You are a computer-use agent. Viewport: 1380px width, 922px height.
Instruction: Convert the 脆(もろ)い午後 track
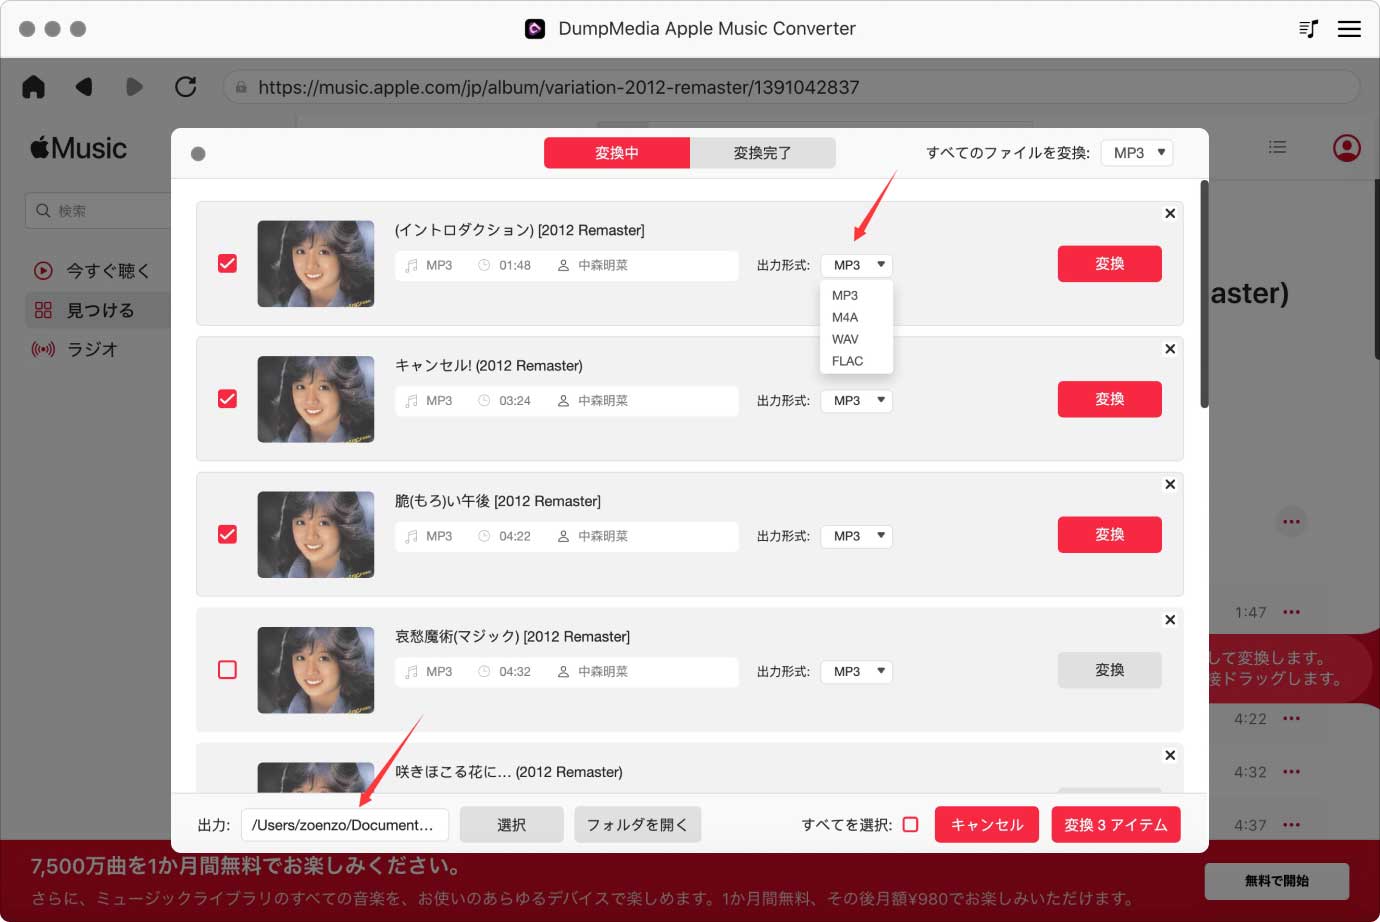[1110, 534]
